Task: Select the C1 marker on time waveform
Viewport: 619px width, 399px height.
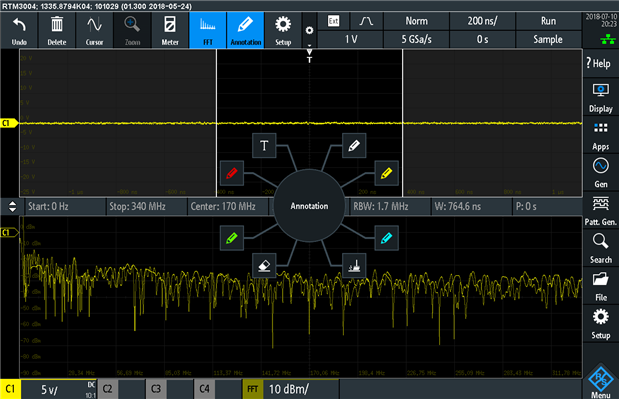Action: (x=9, y=123)
